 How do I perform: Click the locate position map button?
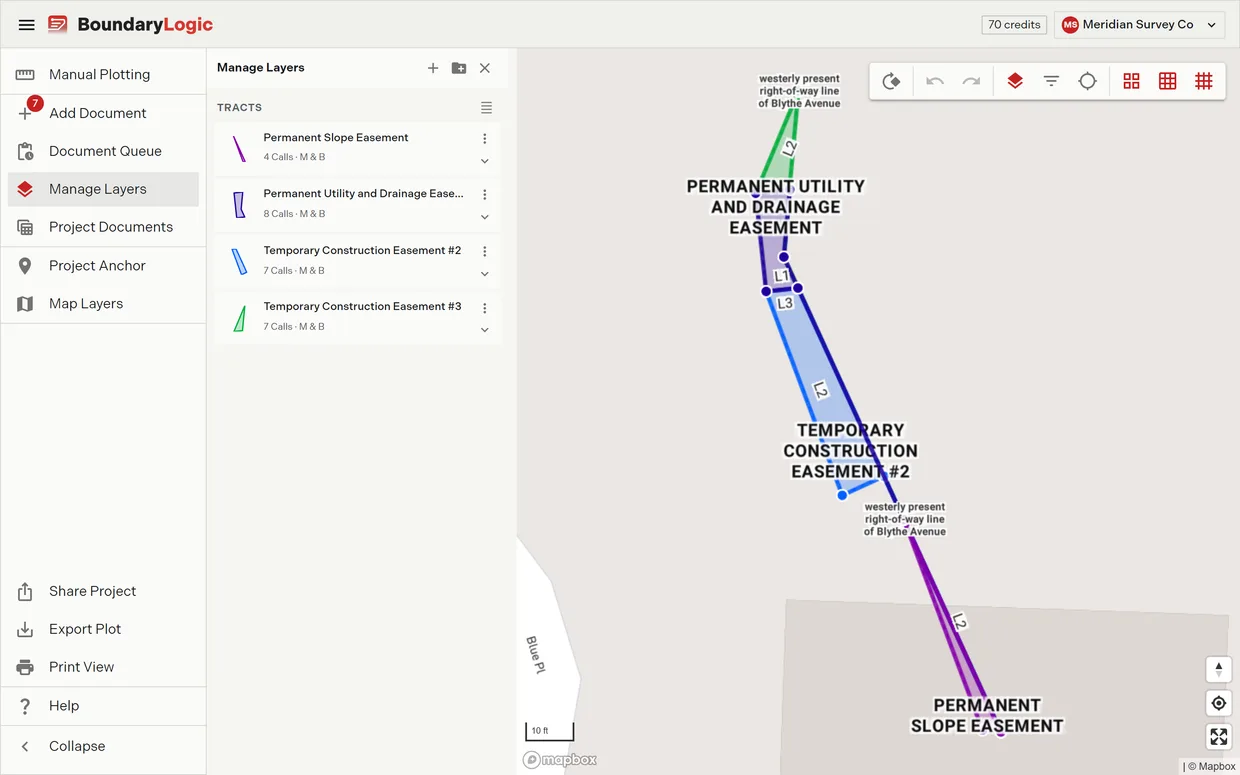click(x=1218, y=703)
